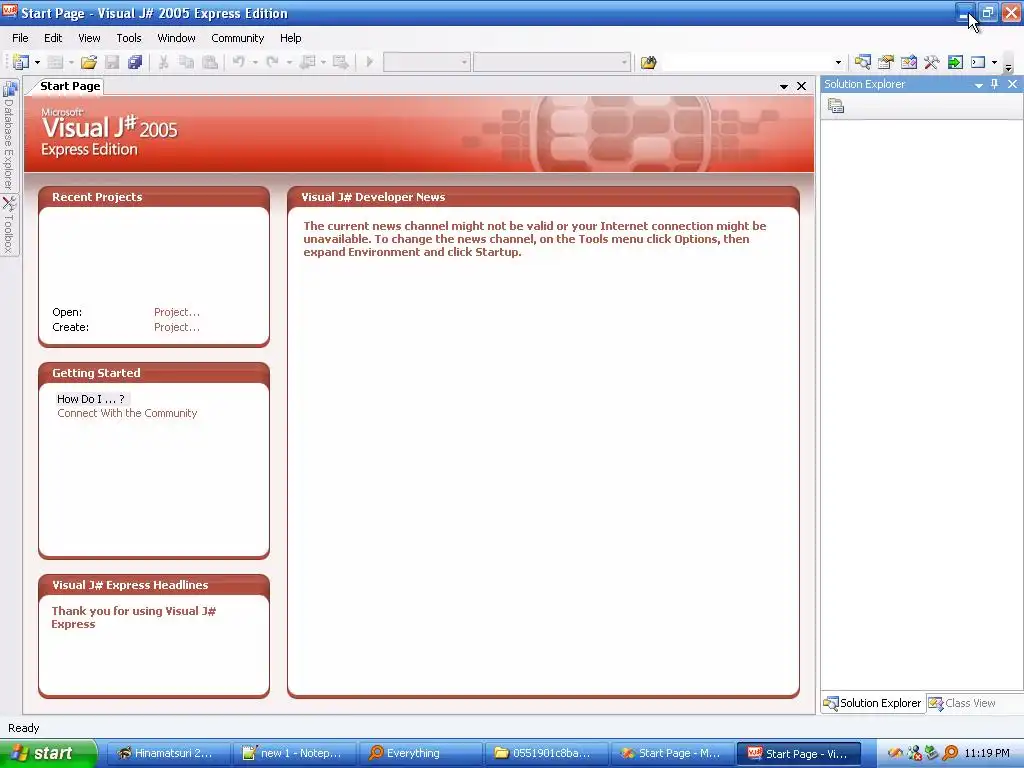Open the Properties Window toolbar icon
The height and width of the screenshot is (768, 1024).
(886, 62)
